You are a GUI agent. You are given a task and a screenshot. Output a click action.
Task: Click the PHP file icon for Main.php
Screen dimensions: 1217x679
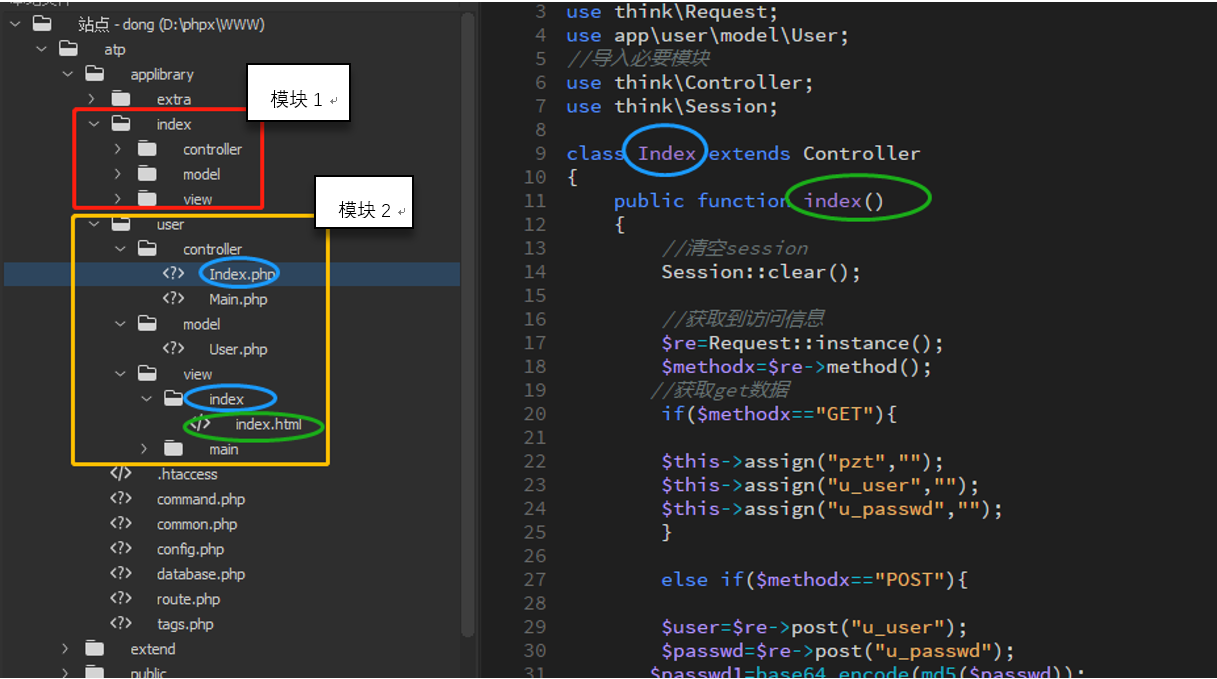point(172,298)
